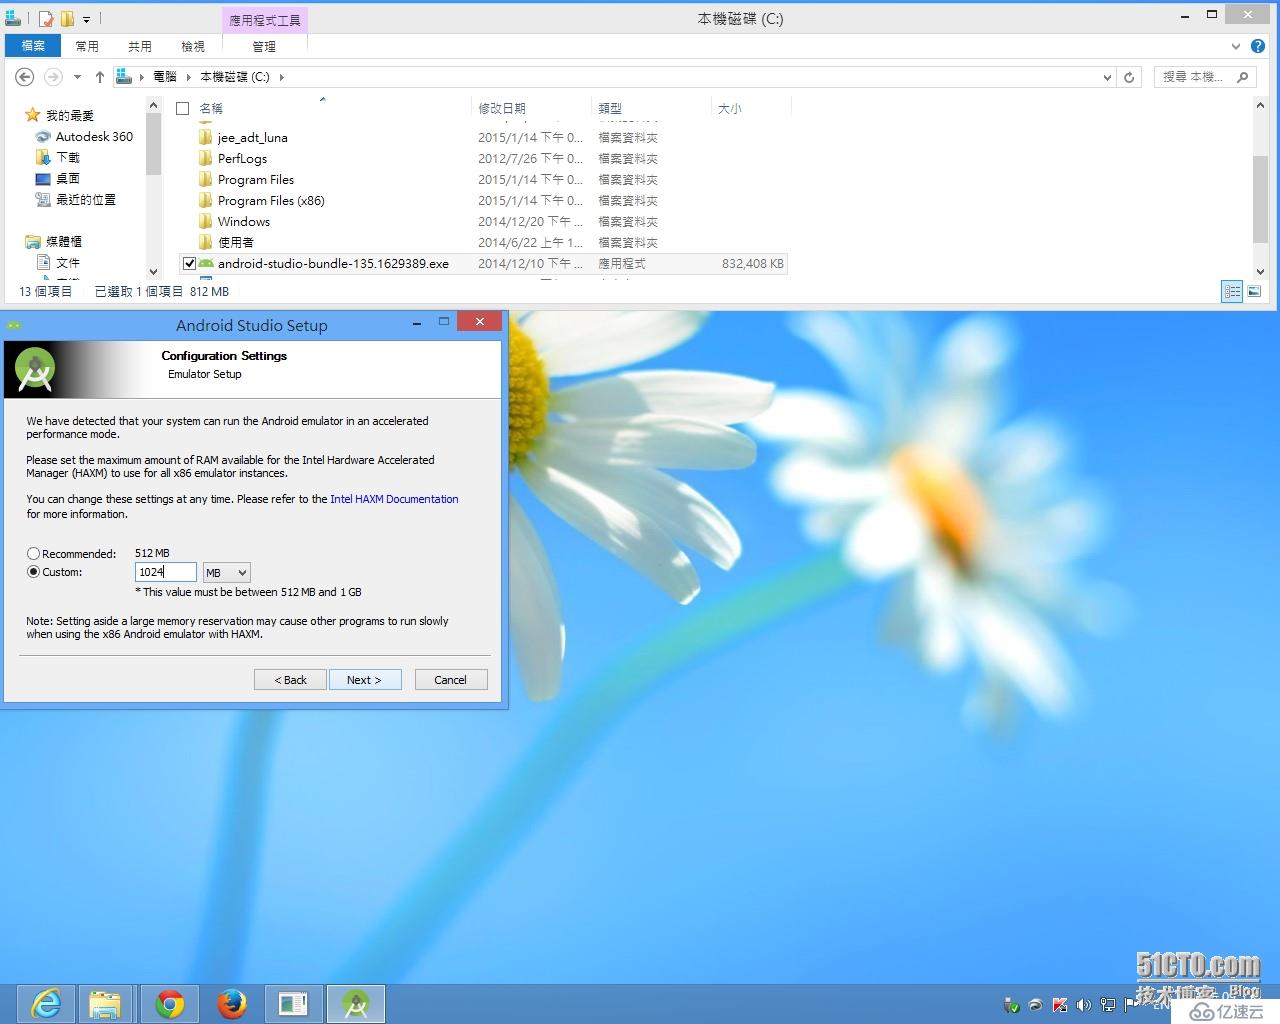Image resolution: width=1280 pixels, height=1024 pixels.
Task: Open Autodesk 360 tray icon
Action: [x=1035, y=1005]
